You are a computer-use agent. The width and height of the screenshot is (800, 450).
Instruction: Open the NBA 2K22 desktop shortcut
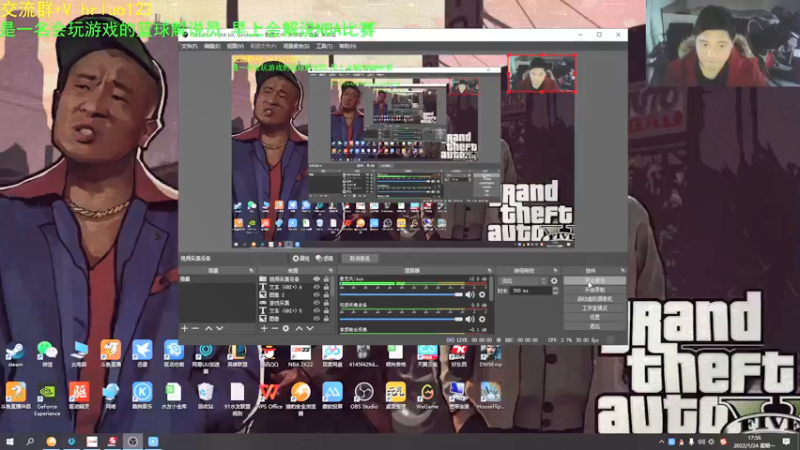(x=301, y=355)
